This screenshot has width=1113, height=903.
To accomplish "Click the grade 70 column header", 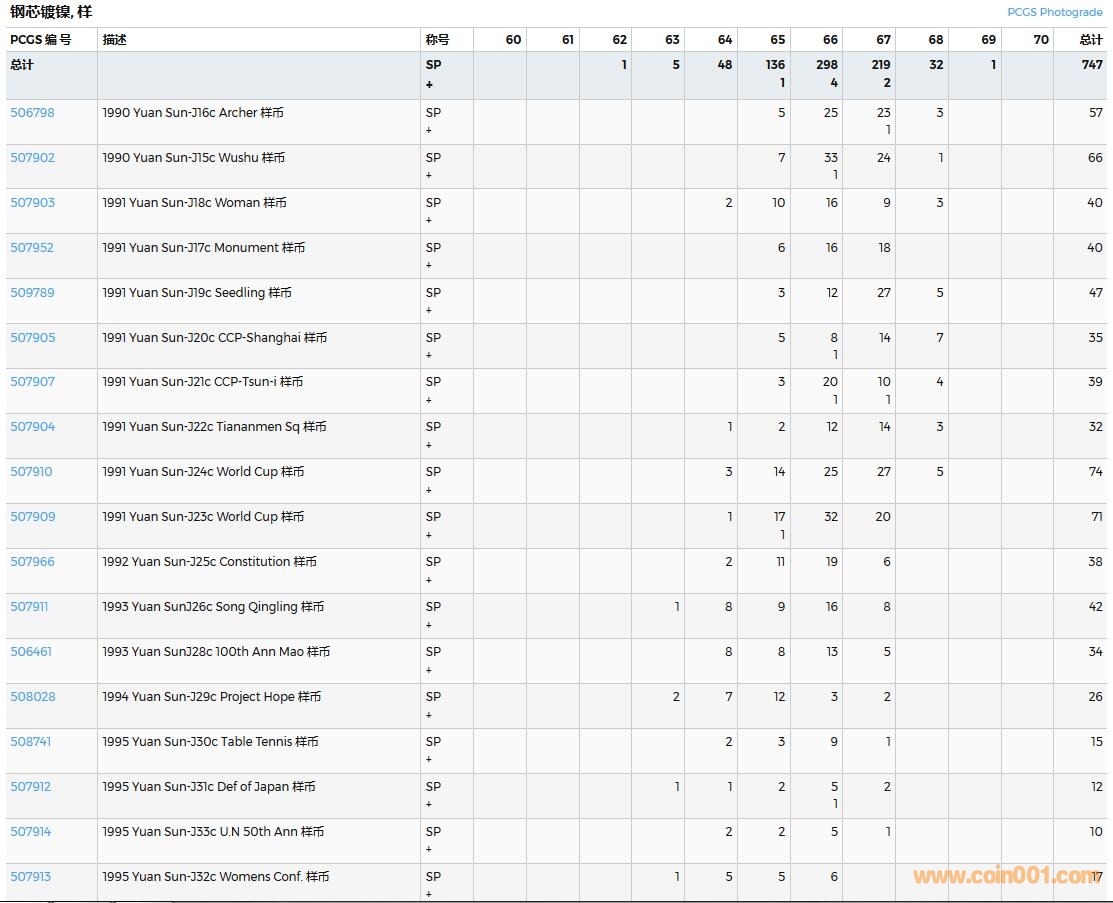I will coord(1040,40).
